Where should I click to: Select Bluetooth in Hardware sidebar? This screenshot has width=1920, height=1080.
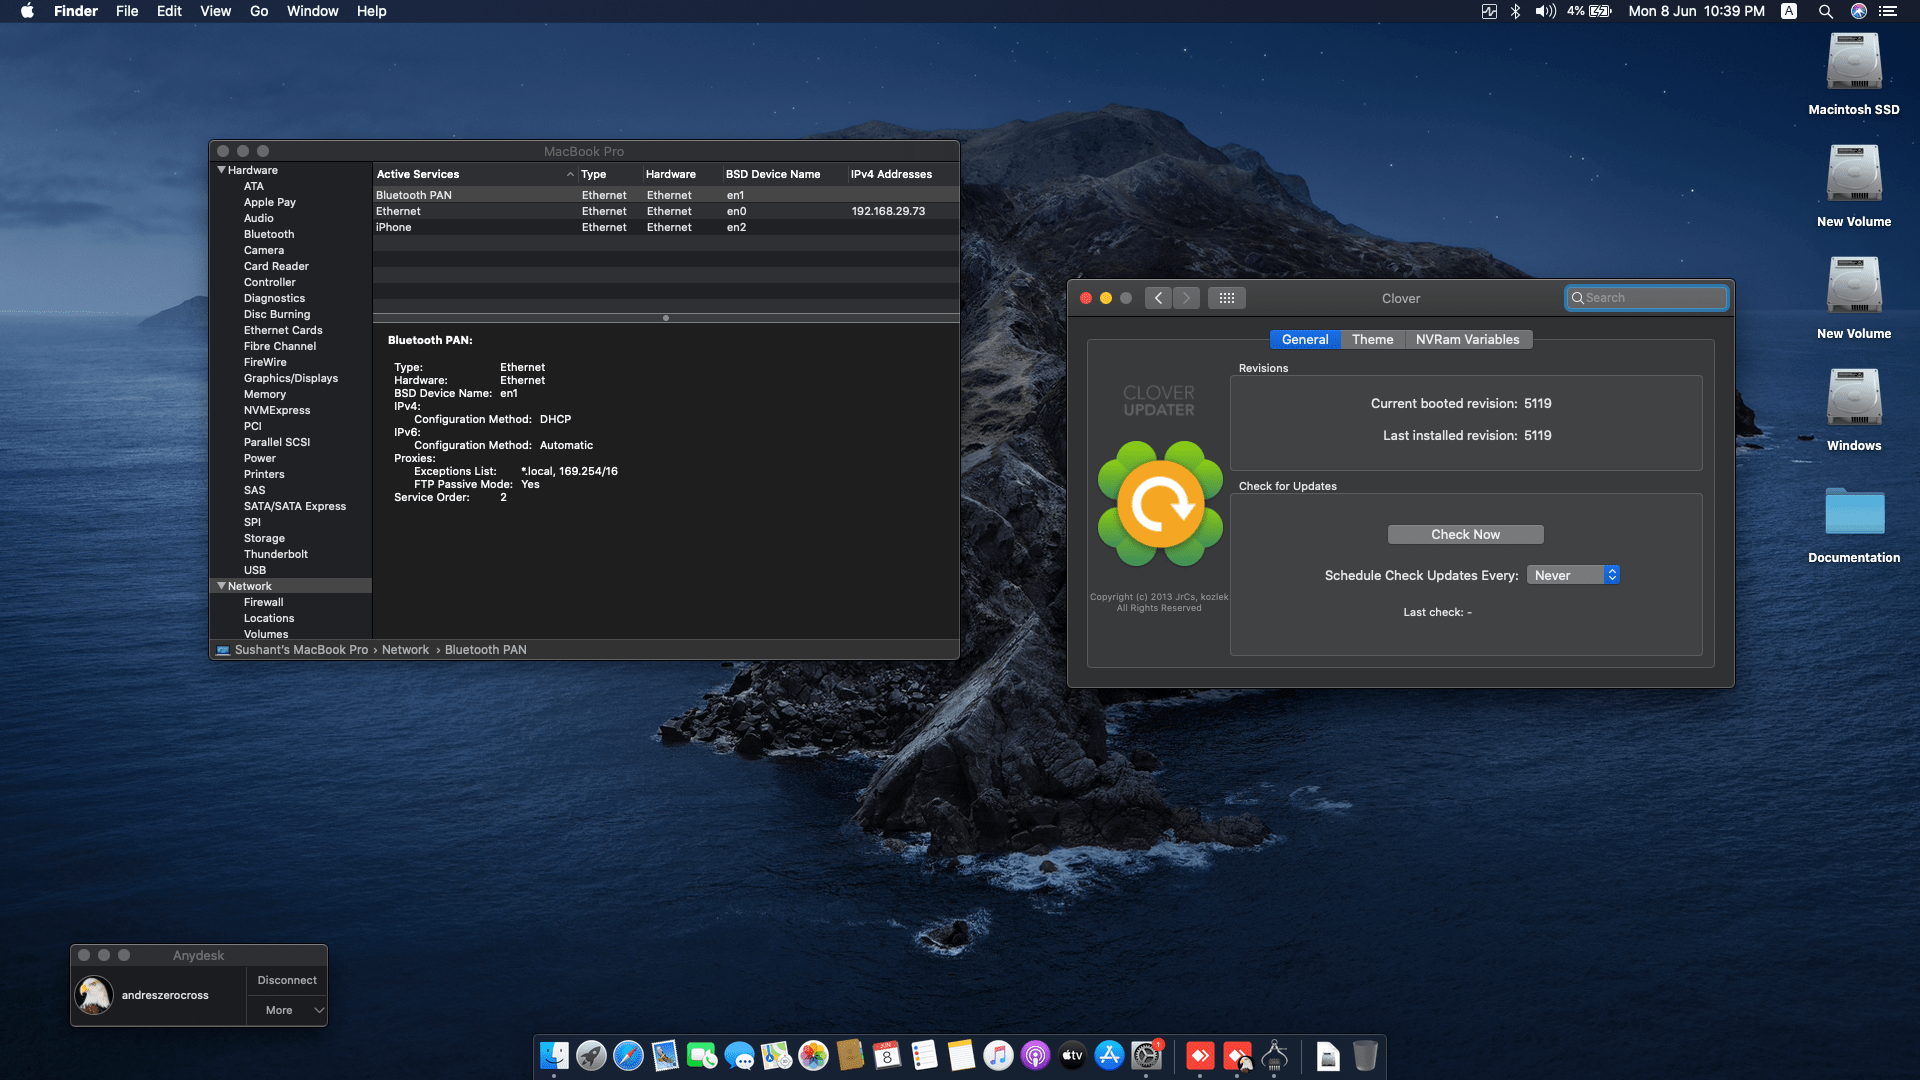tap(269, 234)
